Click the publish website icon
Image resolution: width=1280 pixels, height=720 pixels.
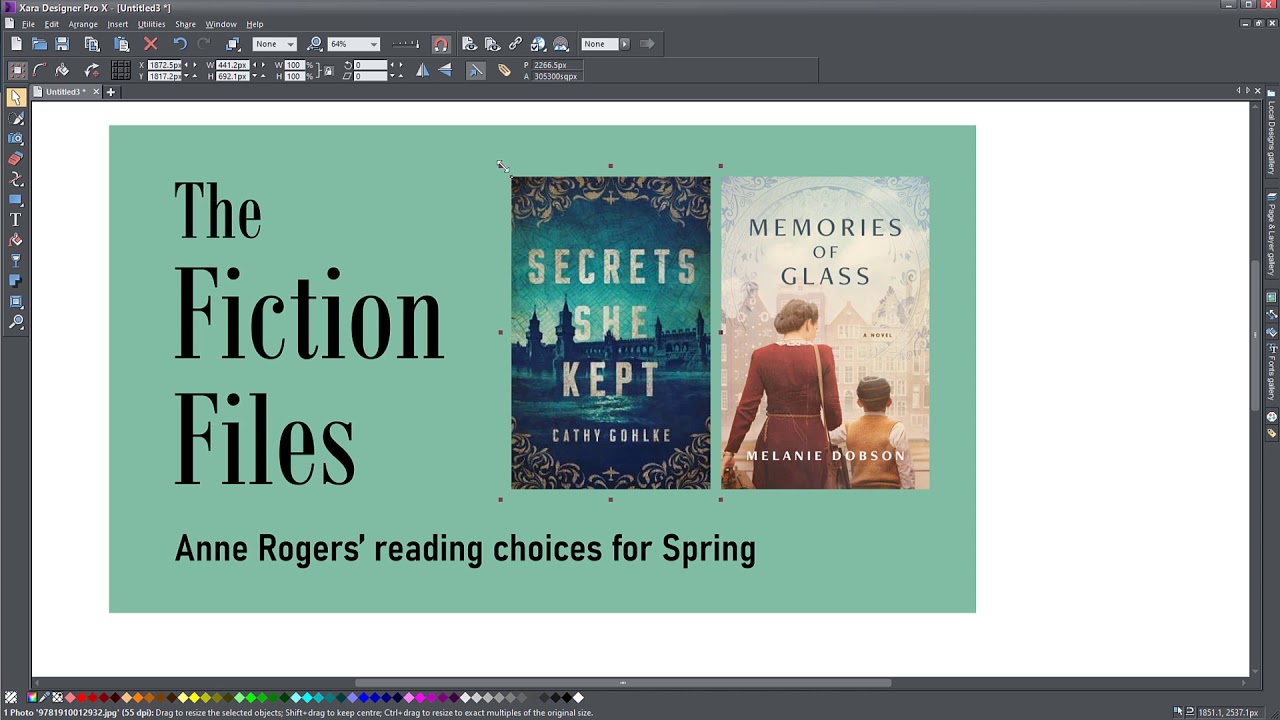pos(561,44)
